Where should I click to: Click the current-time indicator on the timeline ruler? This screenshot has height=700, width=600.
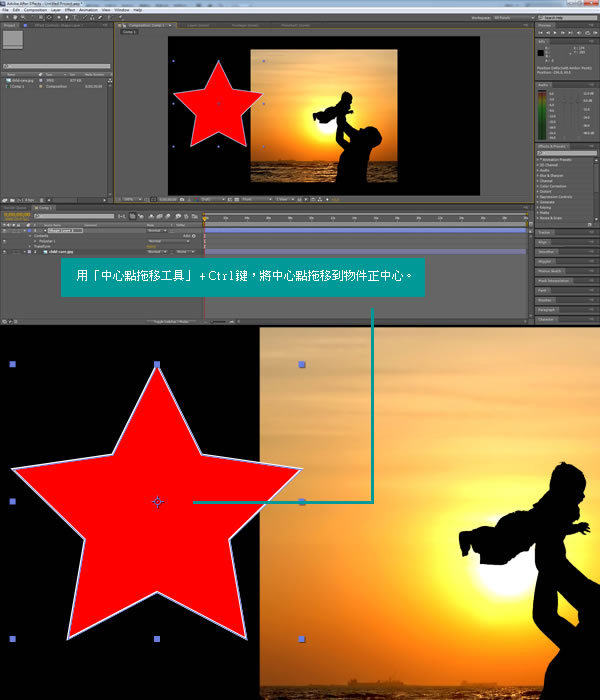[204, 218]
